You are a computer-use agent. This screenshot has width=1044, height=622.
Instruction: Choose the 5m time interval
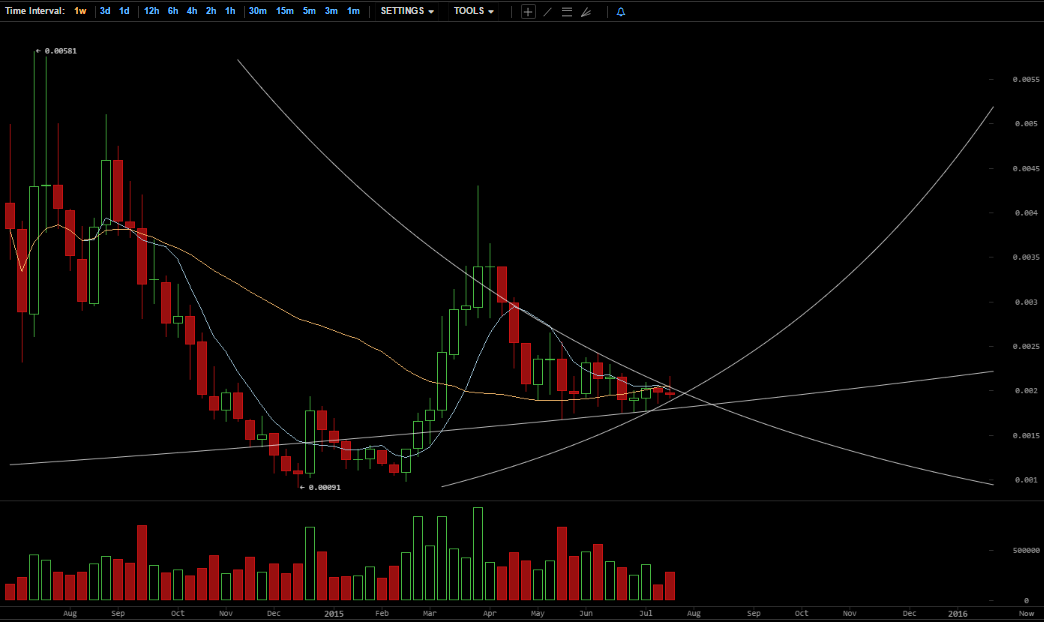(309, 11)
